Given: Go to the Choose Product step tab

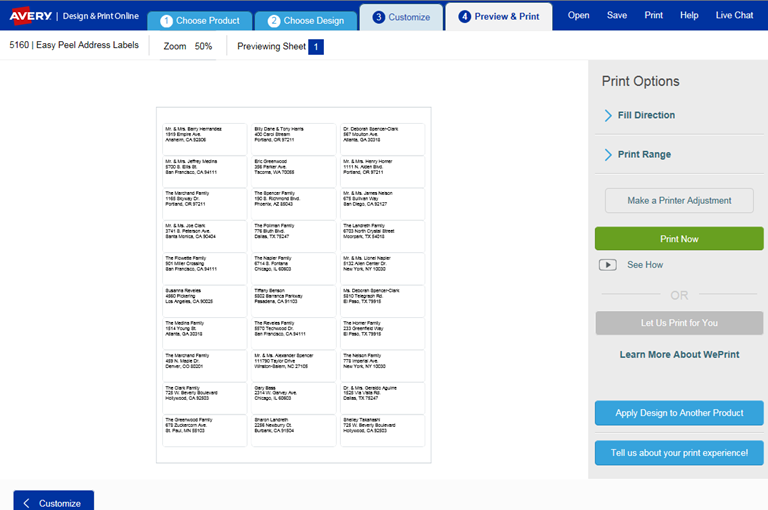Looking at the screenshot, I should [x=199, y=19].
